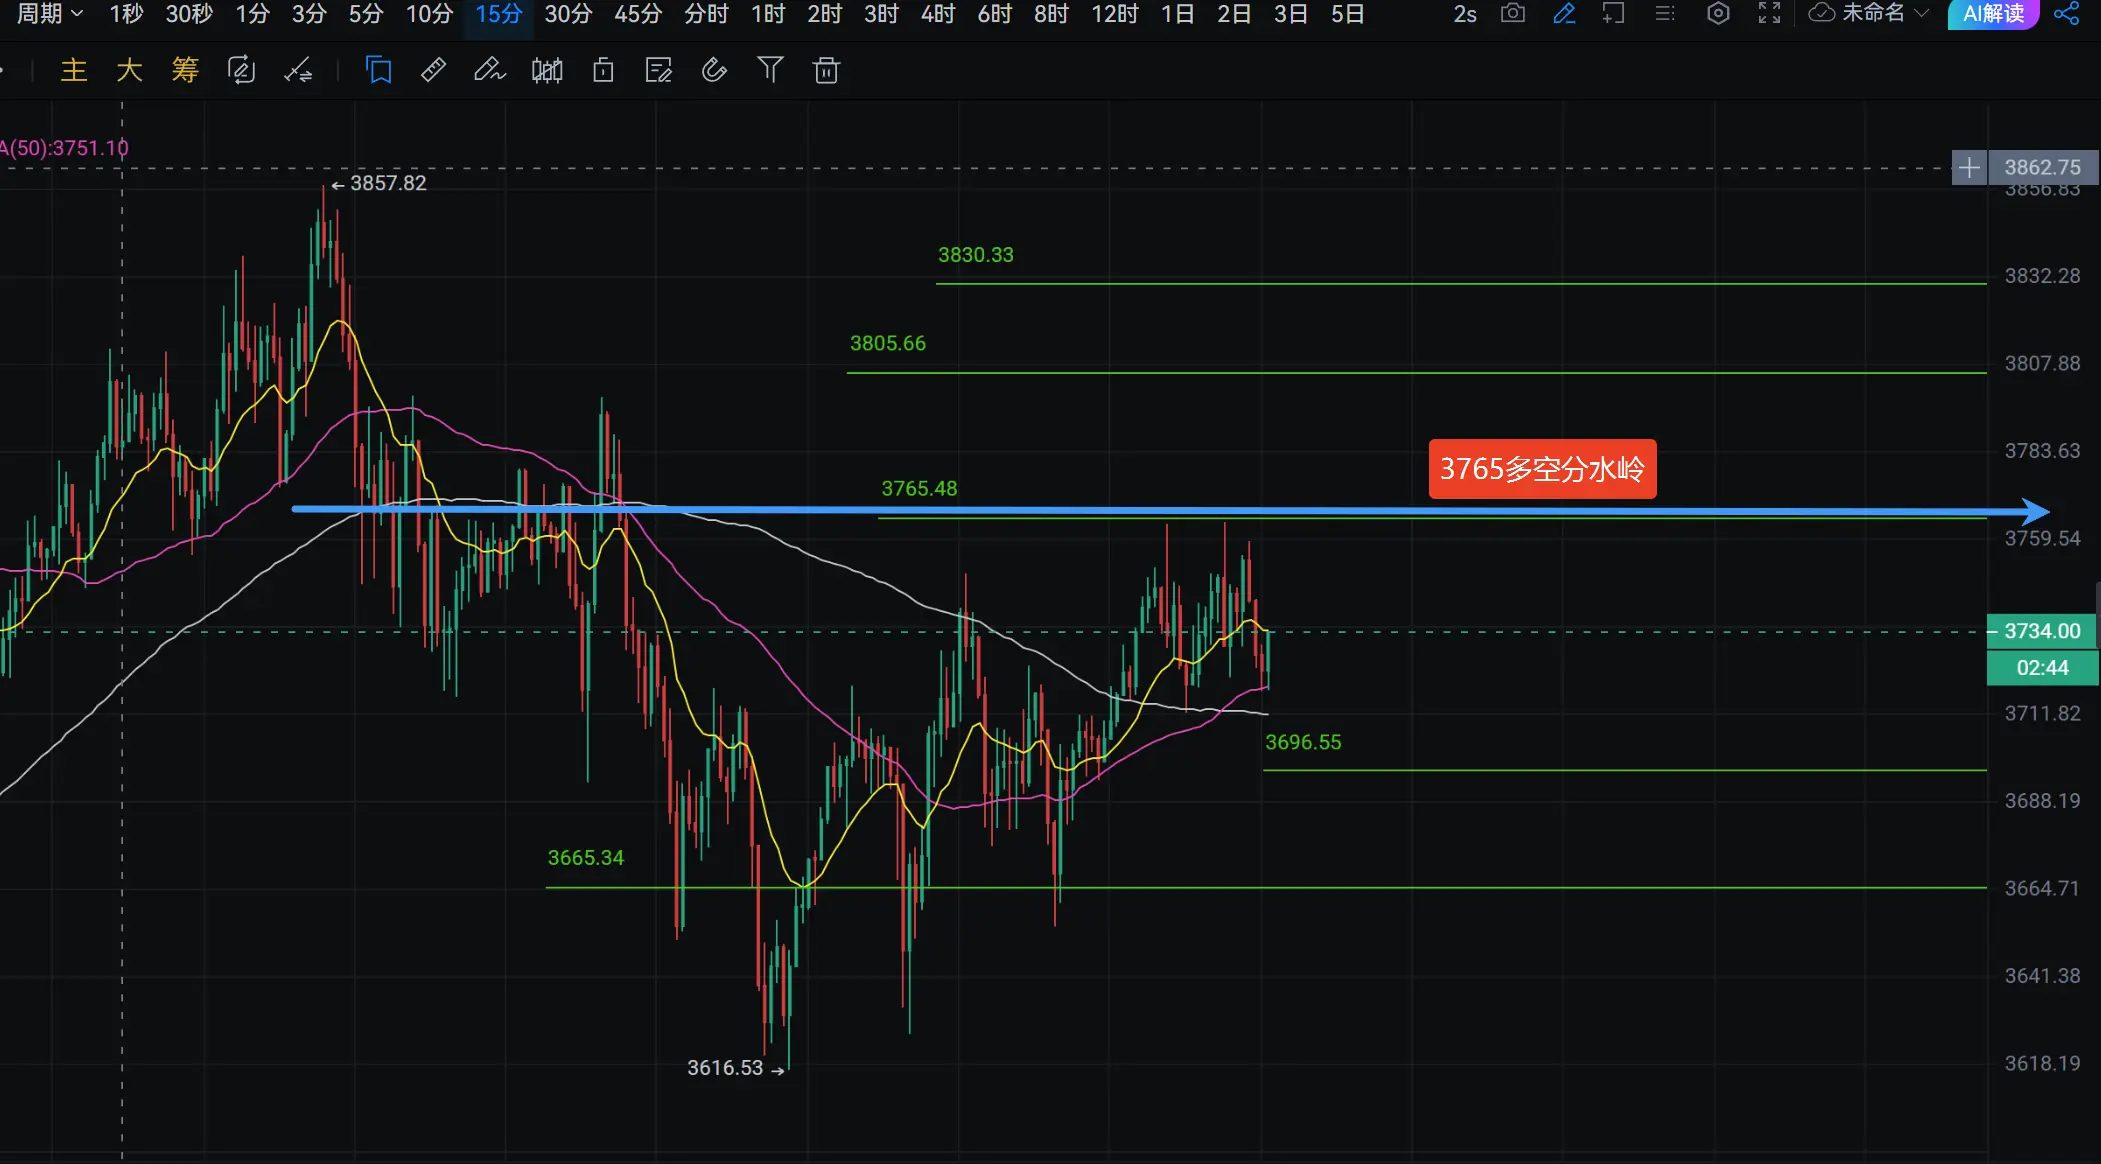Switch to the 30秒 timeframe

pyautogui.click(x=189, y=14)
